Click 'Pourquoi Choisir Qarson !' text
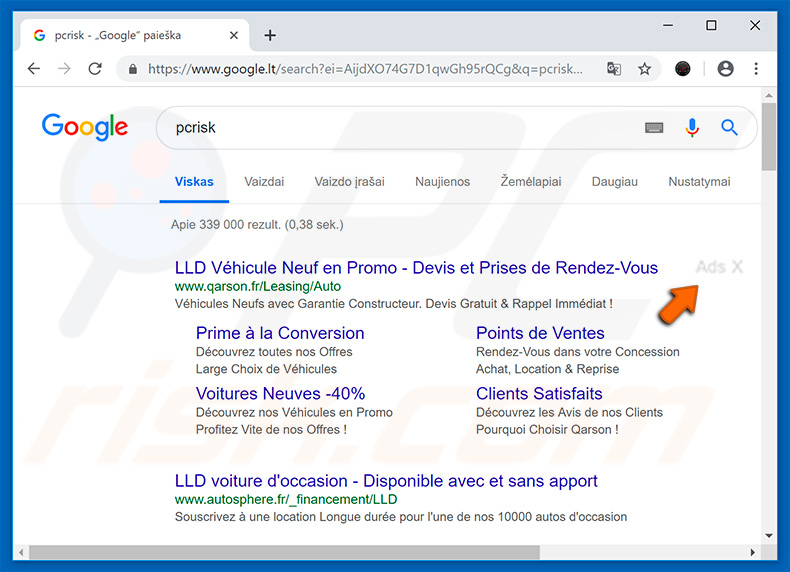The width and height of the screenshot is (790, 572). pos(547,429)
